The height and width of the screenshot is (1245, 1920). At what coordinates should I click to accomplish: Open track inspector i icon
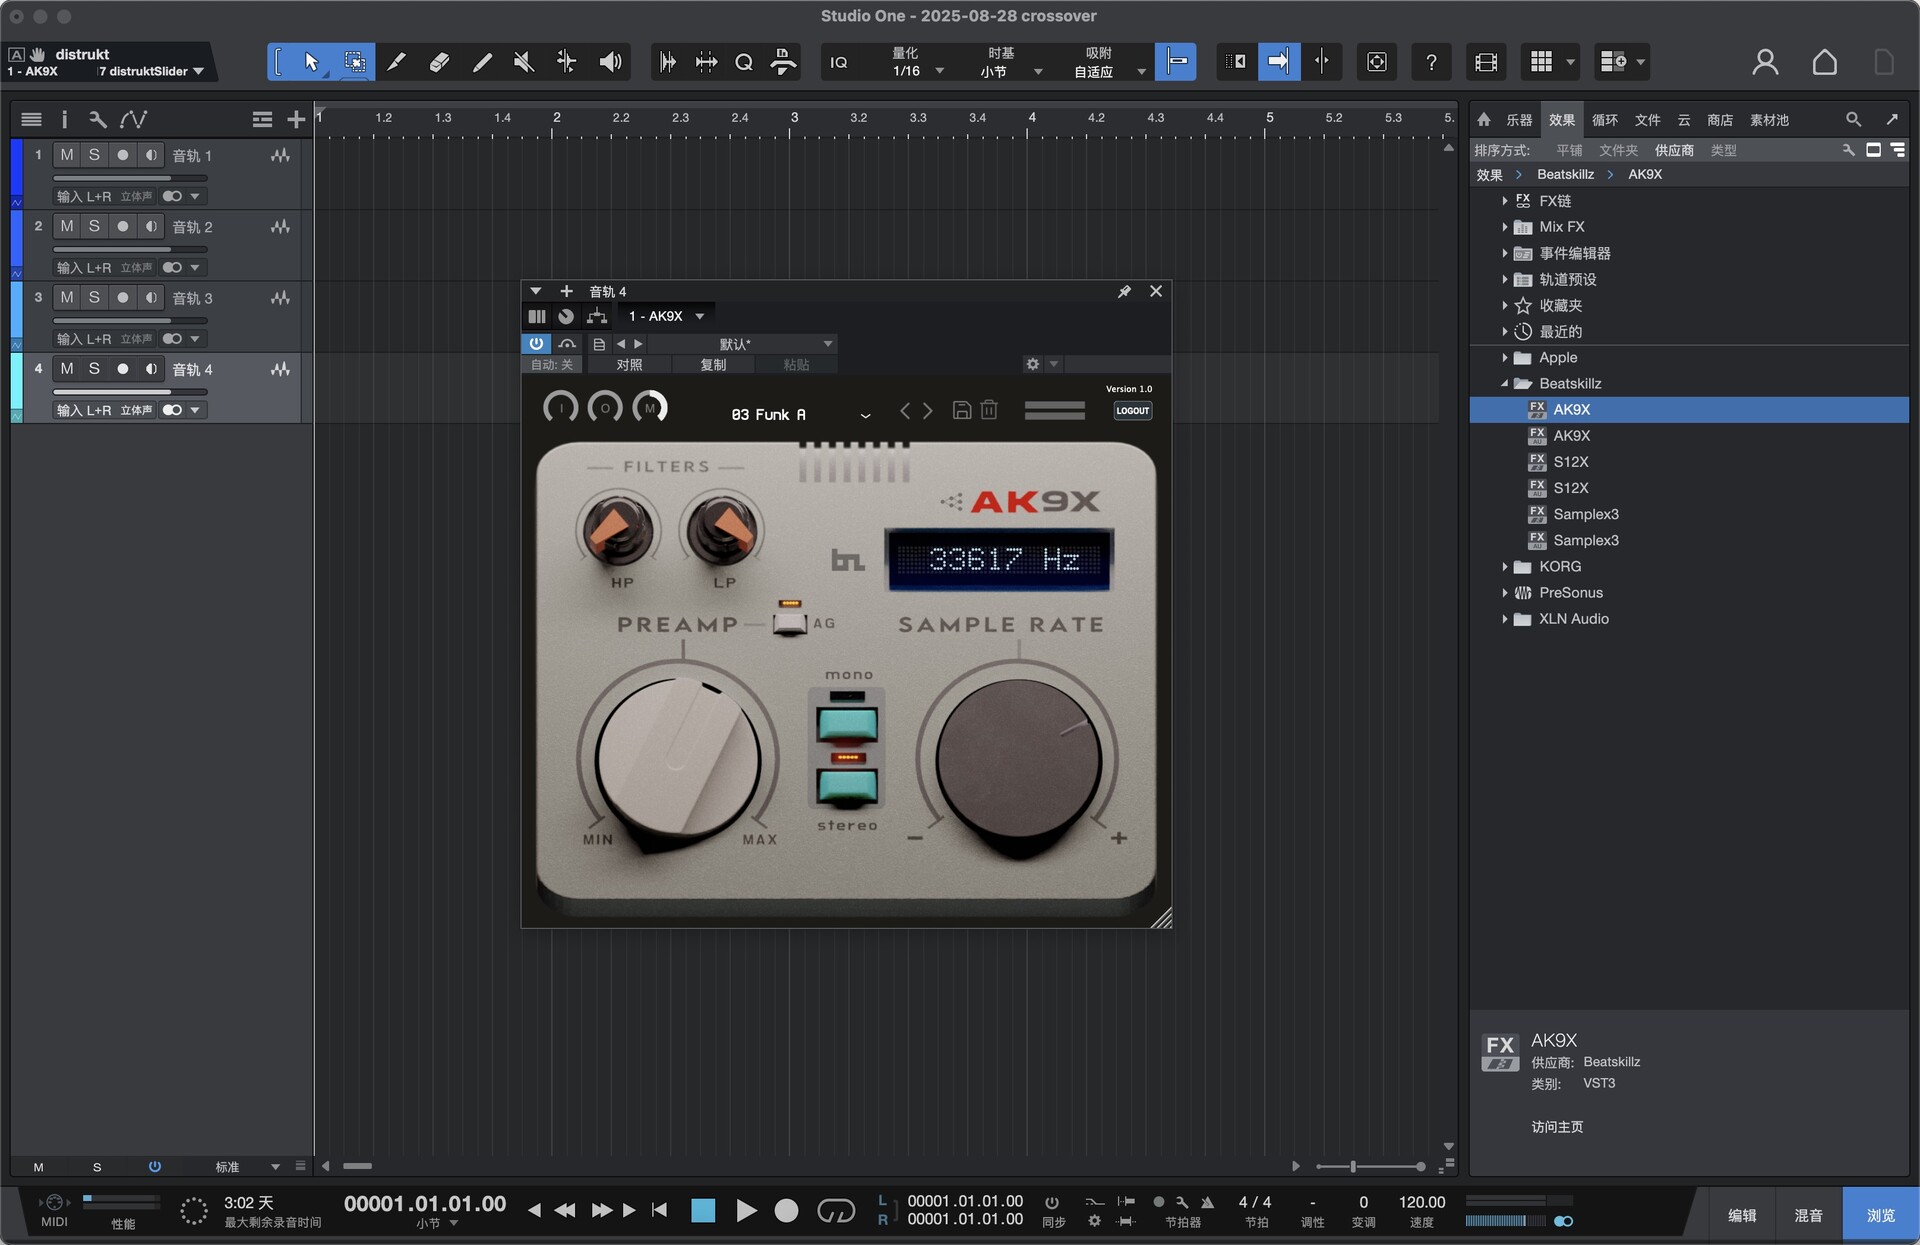point(64,120)
